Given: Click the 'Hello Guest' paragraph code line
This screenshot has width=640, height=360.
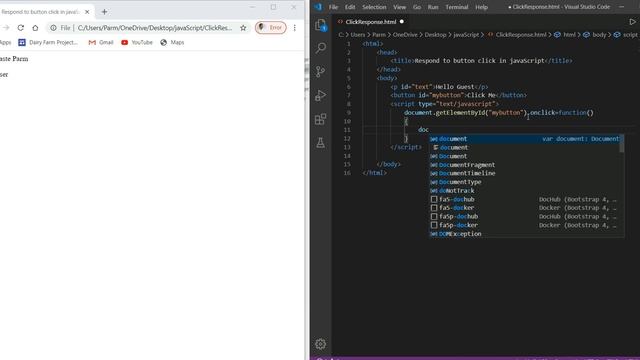Looking at the screenshot, I should 439,87.
